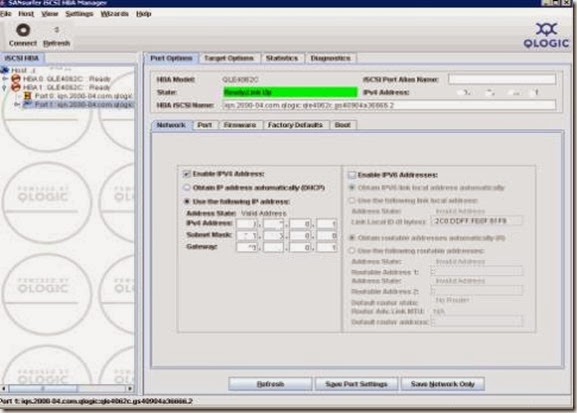Screen dimensions: 577x413
Task: Click the green Ready, Link Up state bar
Action: pyautogui.click(x=290, y=92)
